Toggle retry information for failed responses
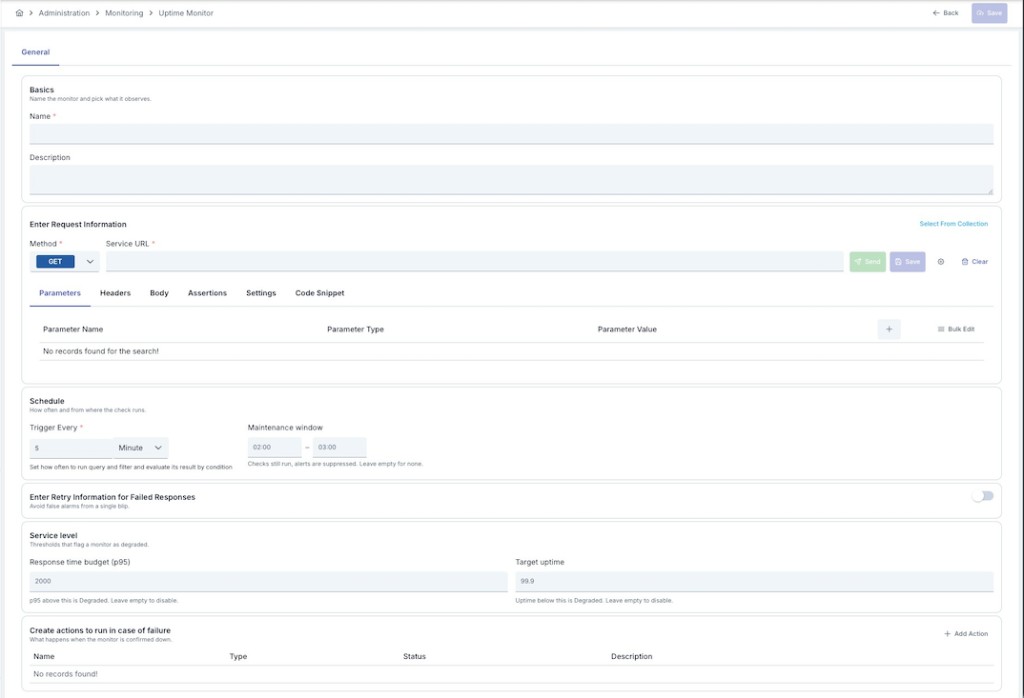This screenshot has height=698, width=1024. (x=983, y=496)
